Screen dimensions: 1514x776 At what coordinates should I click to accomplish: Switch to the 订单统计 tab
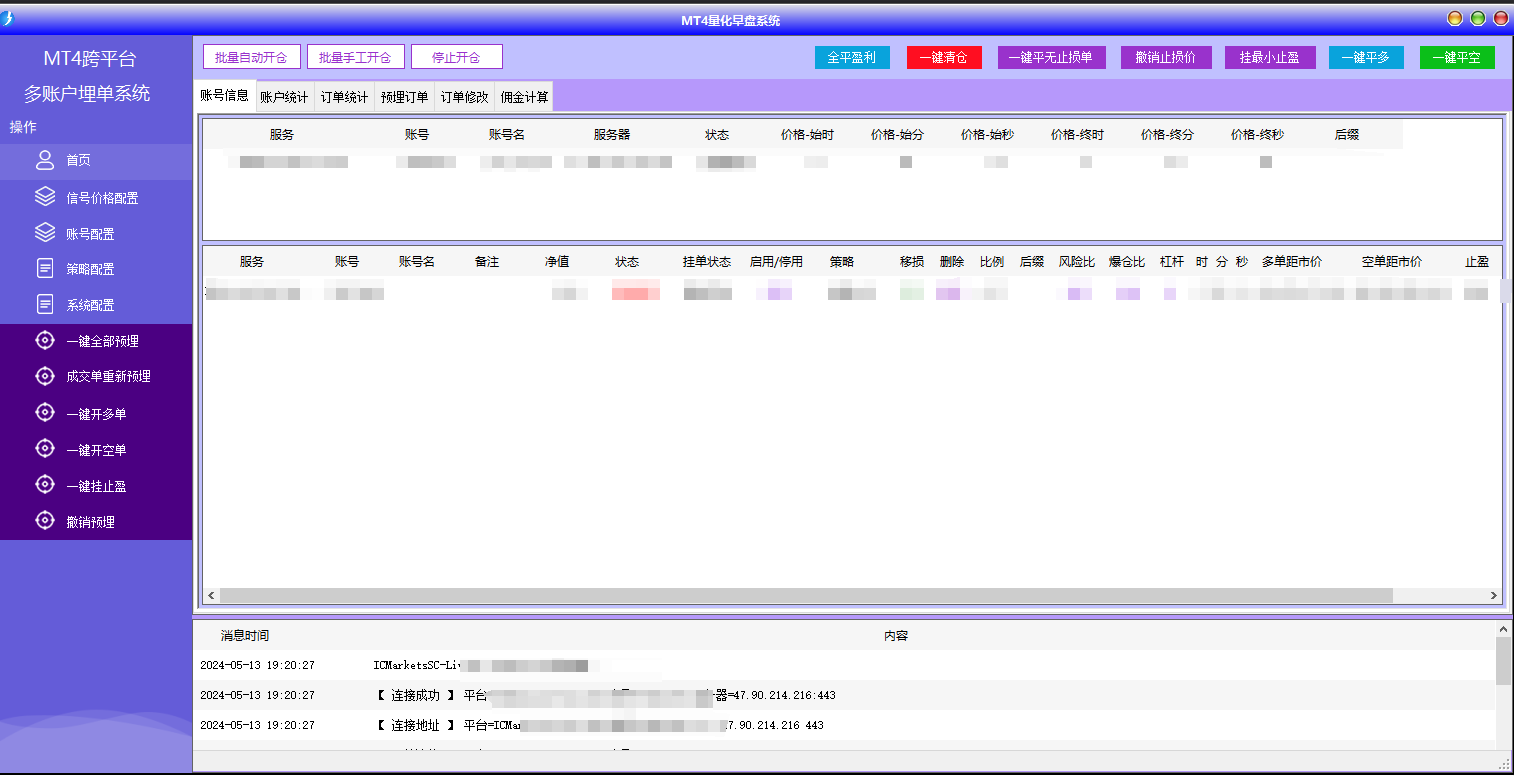click(x=344, y=97)
